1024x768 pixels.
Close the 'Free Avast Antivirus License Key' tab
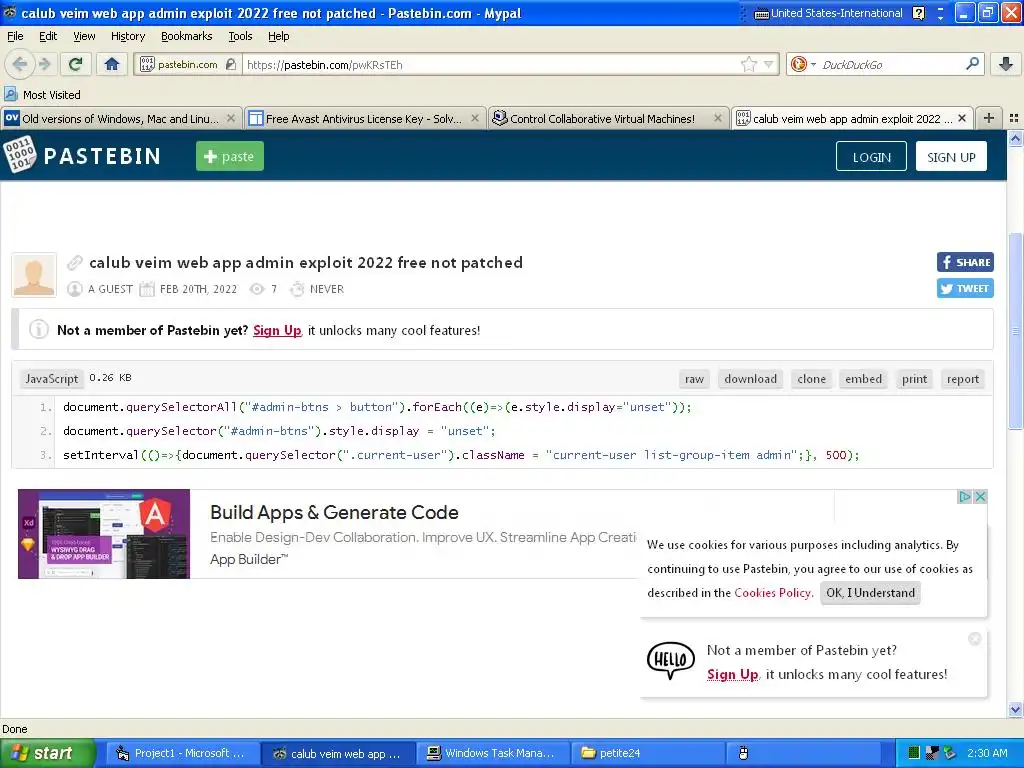coord(475,118)
